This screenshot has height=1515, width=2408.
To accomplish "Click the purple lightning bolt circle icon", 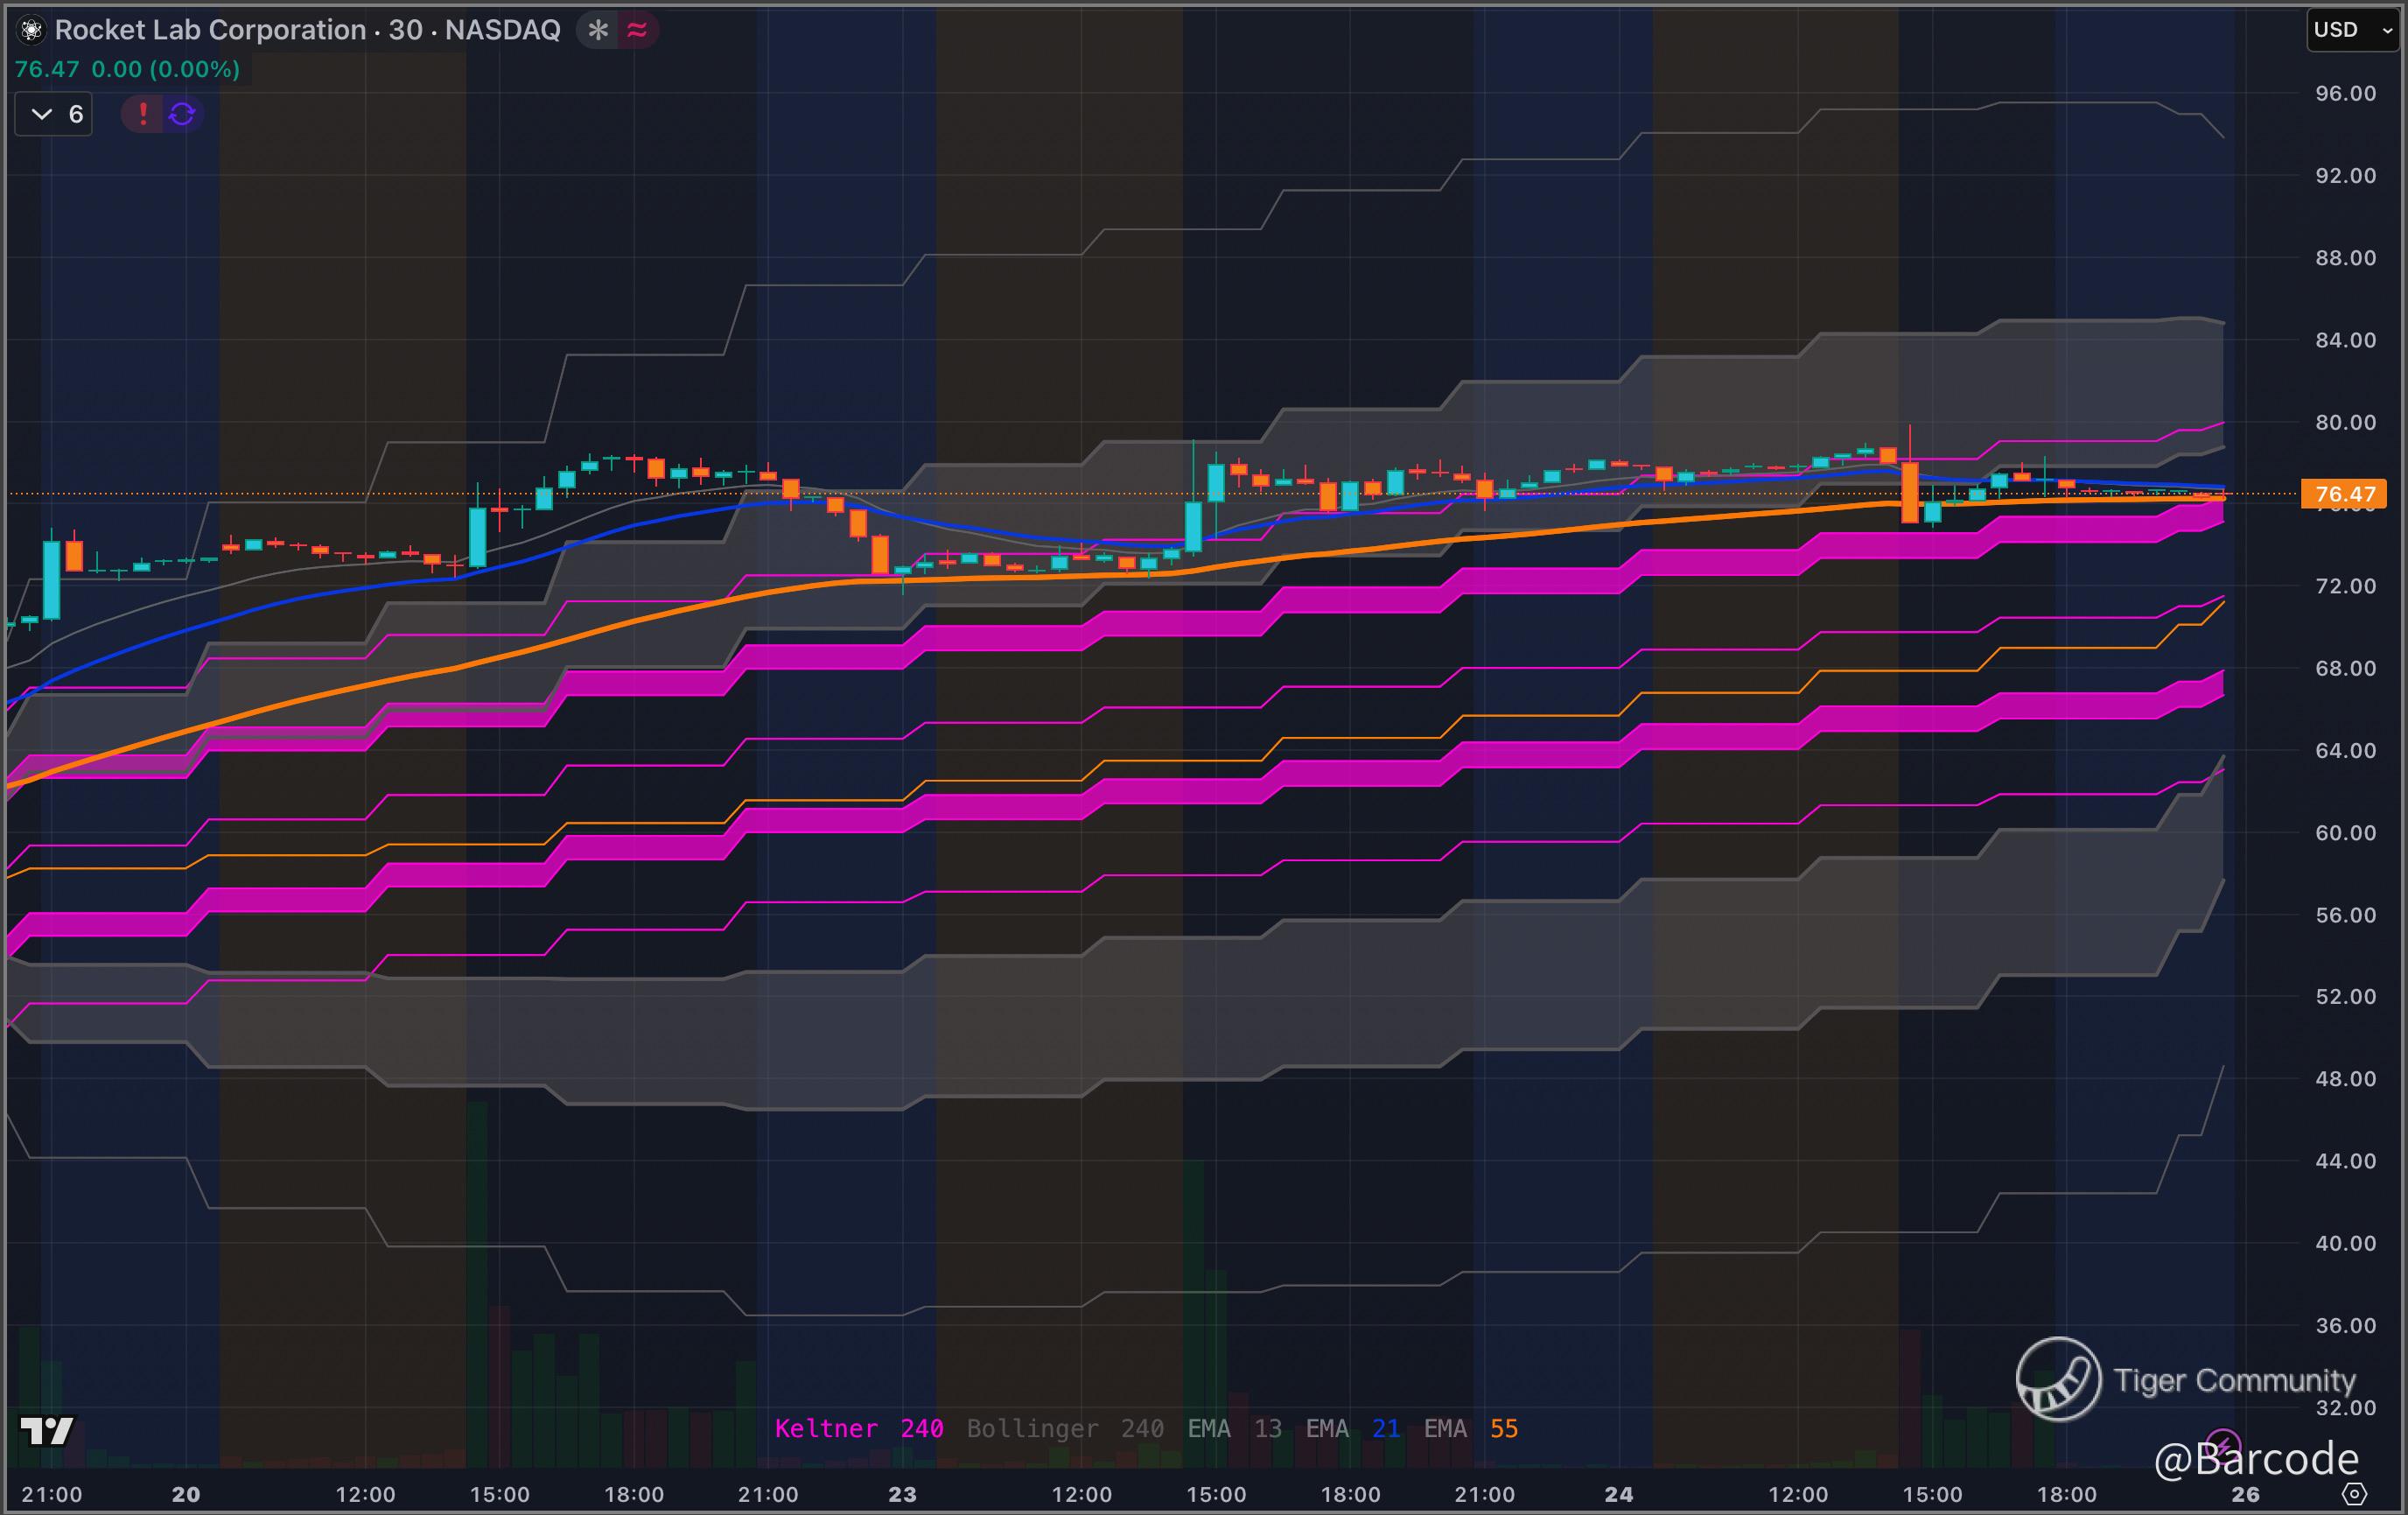I will point(2222,1443).
